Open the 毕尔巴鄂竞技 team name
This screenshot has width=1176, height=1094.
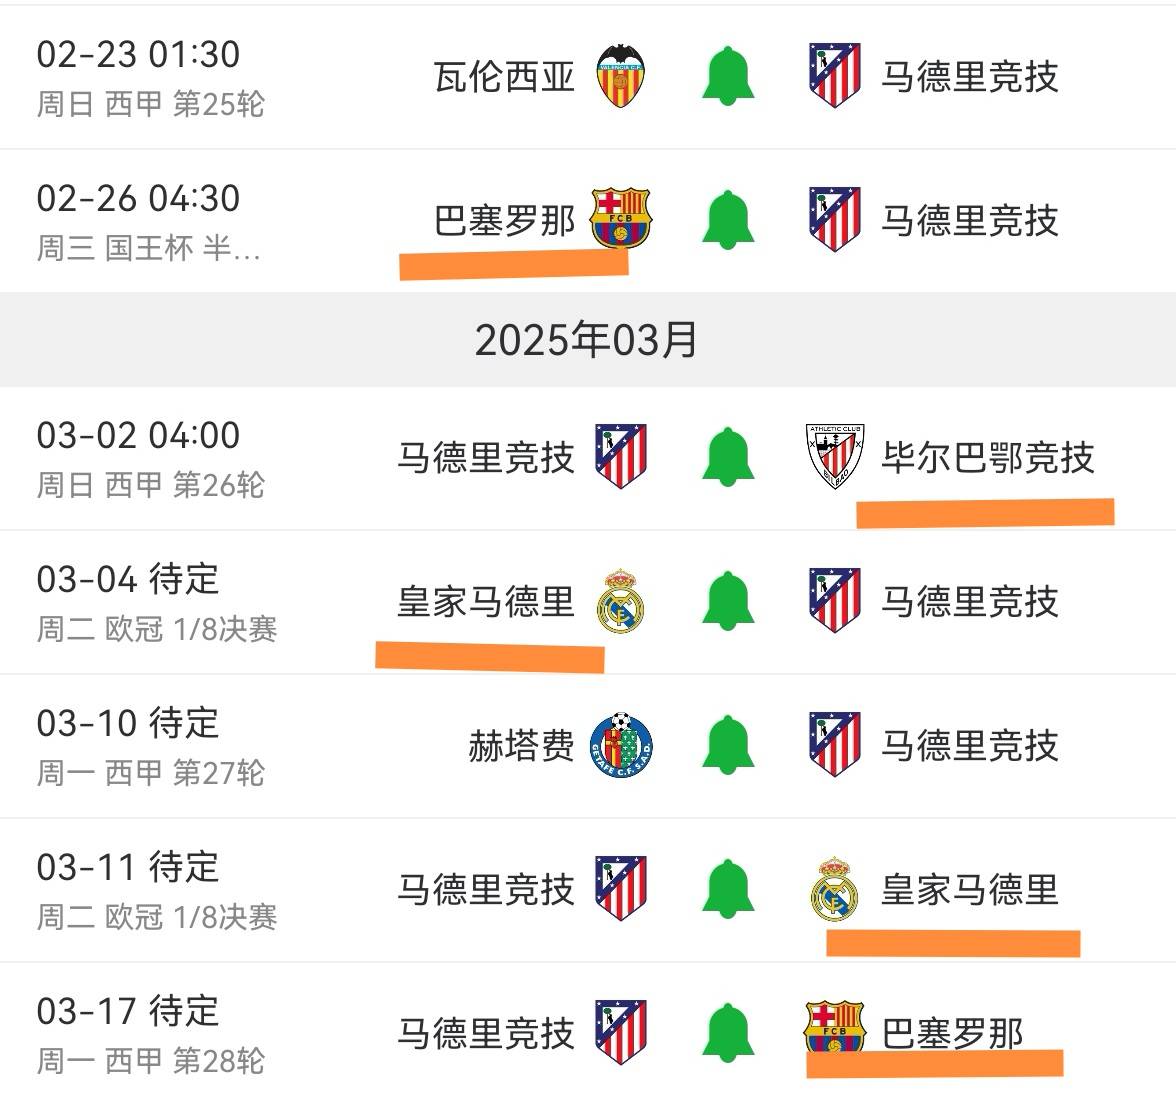tap(987, 457)
